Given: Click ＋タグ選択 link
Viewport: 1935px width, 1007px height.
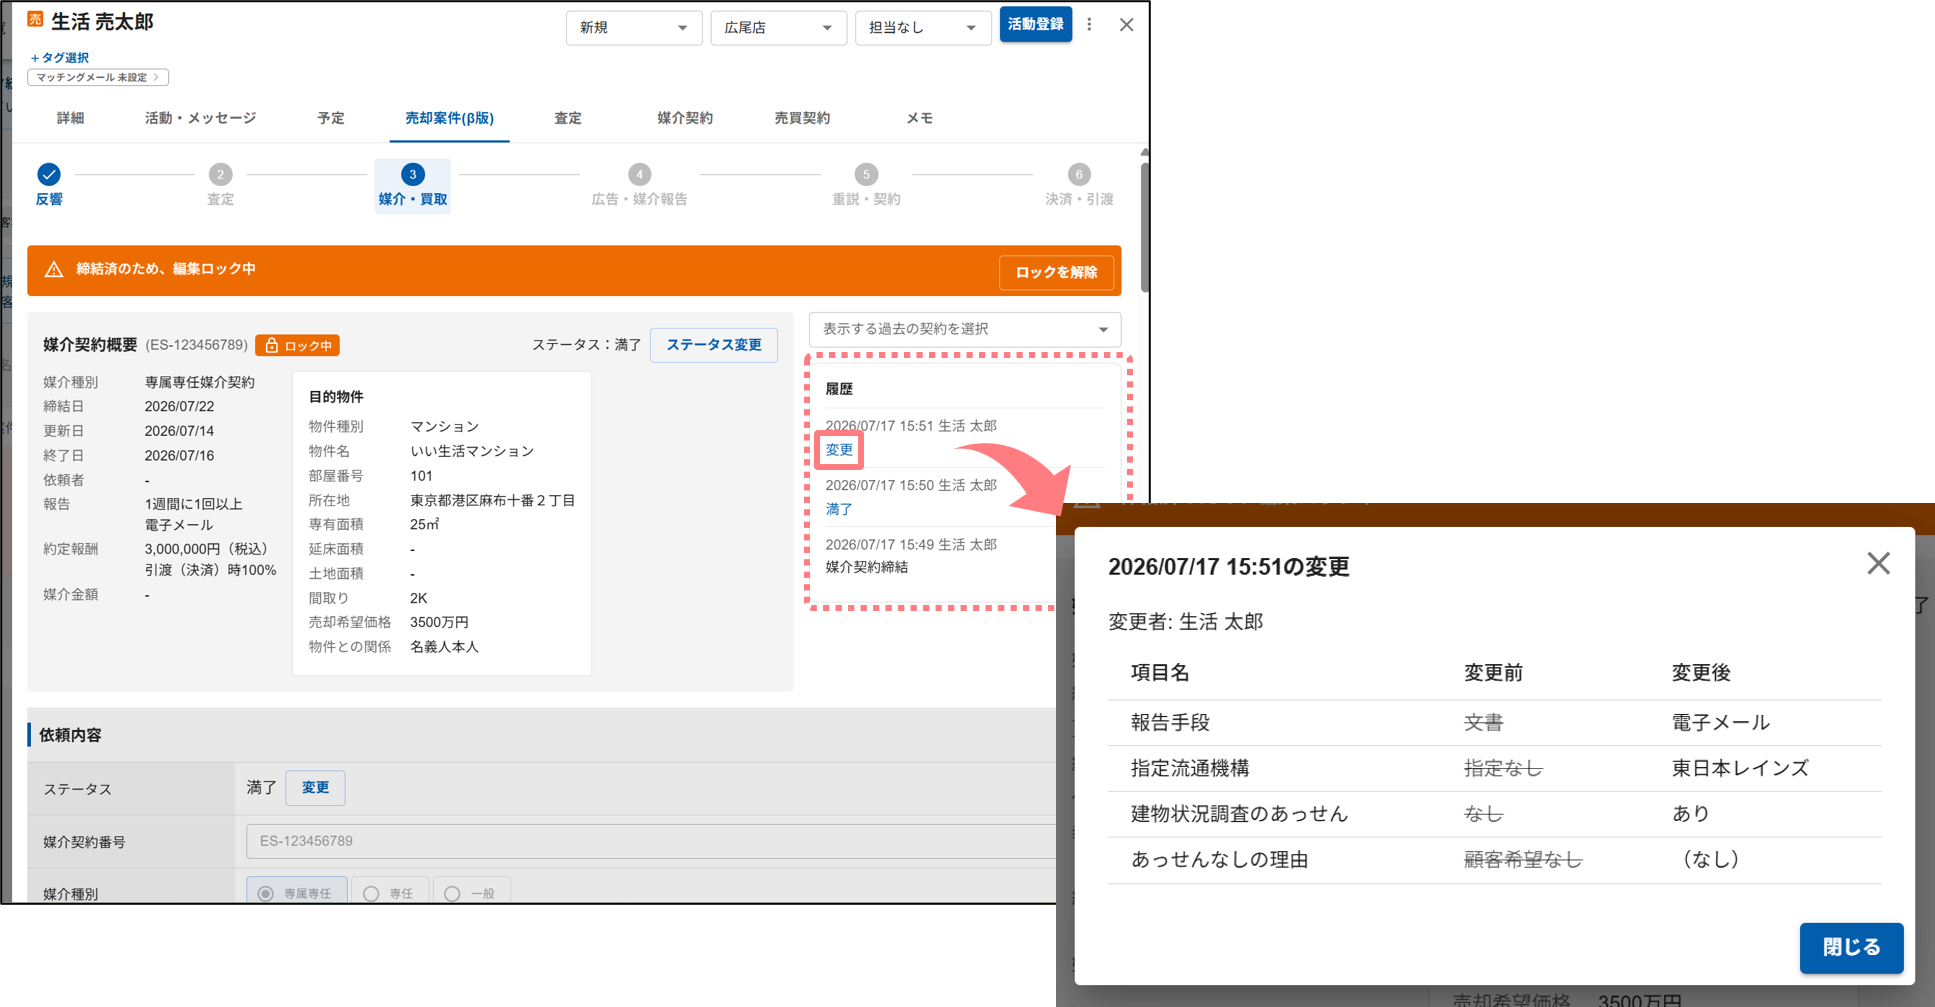Looking at the screenshot, I should [59, 58].
